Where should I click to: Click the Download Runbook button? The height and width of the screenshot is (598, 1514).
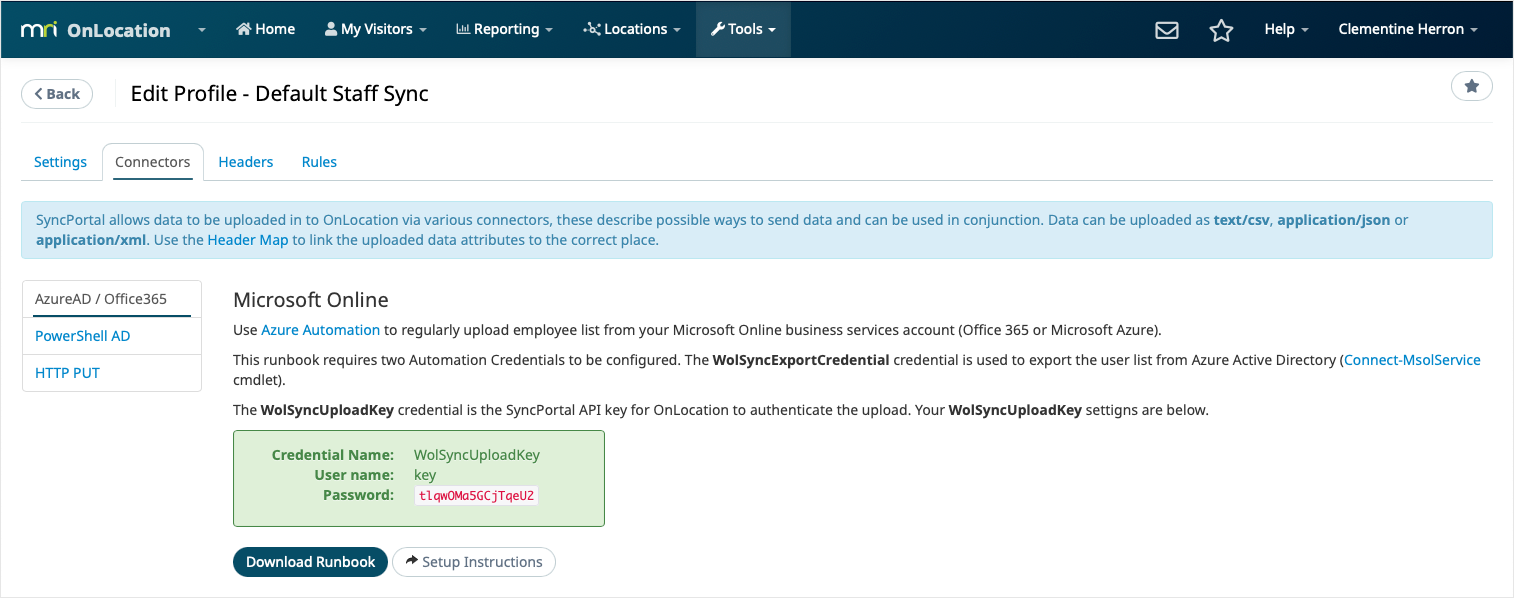310,562
